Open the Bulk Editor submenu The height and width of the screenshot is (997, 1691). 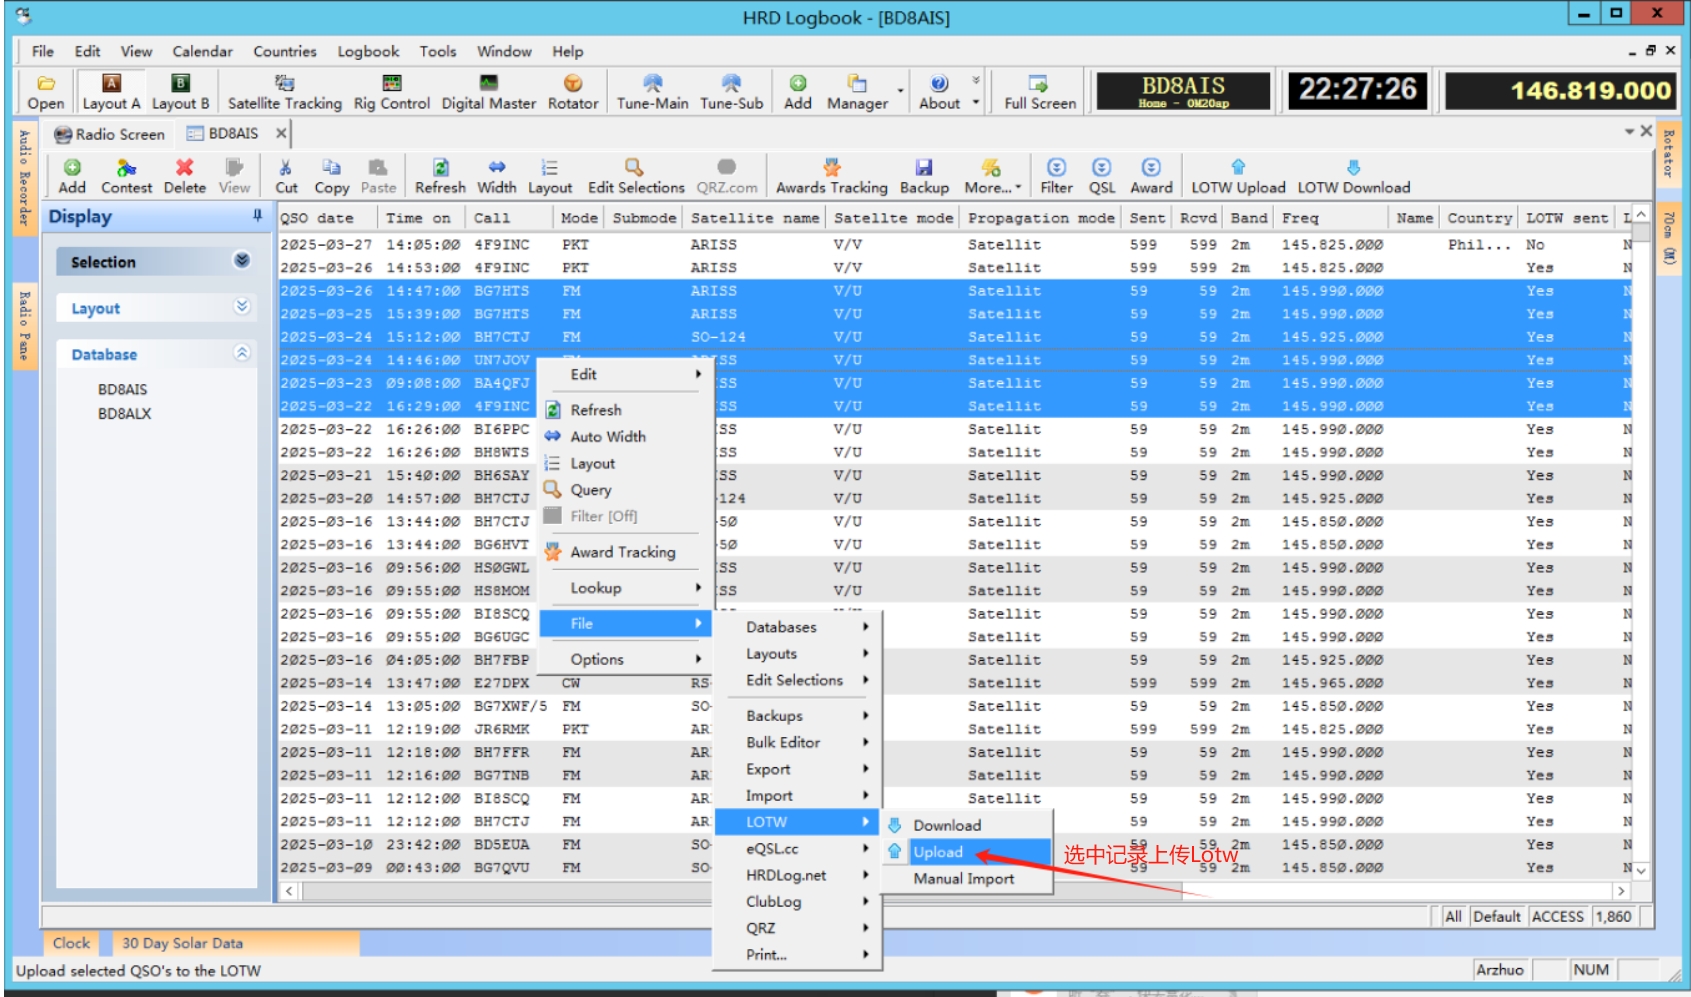797,742
